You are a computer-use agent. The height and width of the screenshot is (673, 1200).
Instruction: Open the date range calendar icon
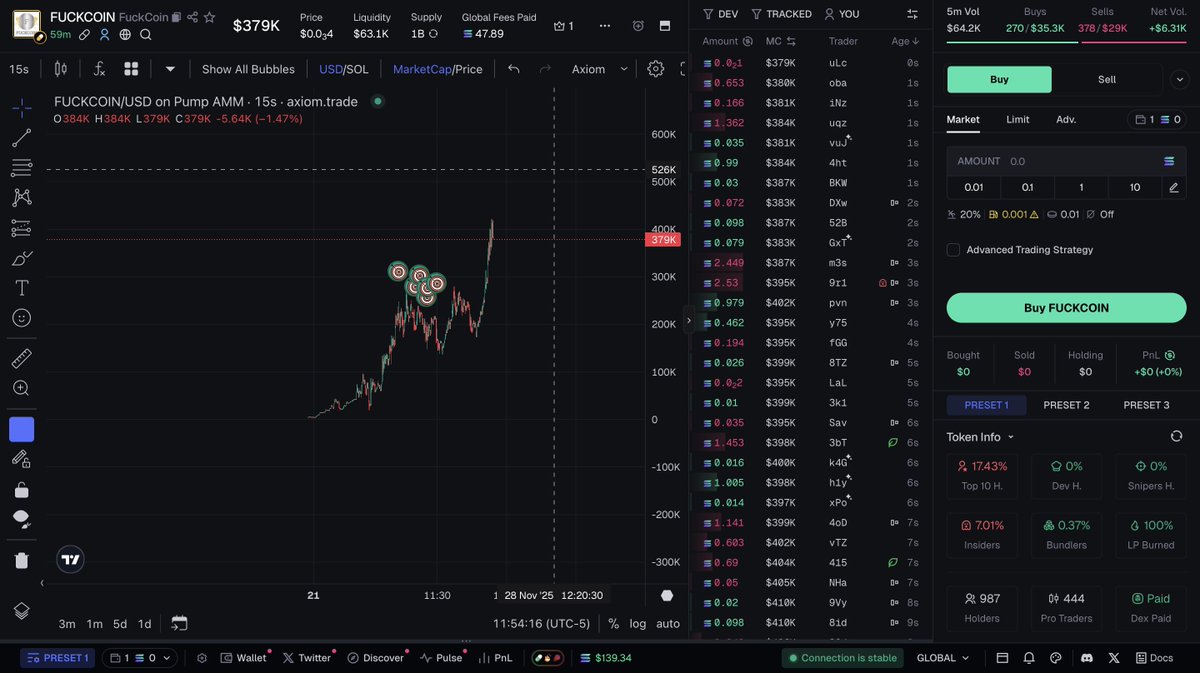(x=179, y=623)
